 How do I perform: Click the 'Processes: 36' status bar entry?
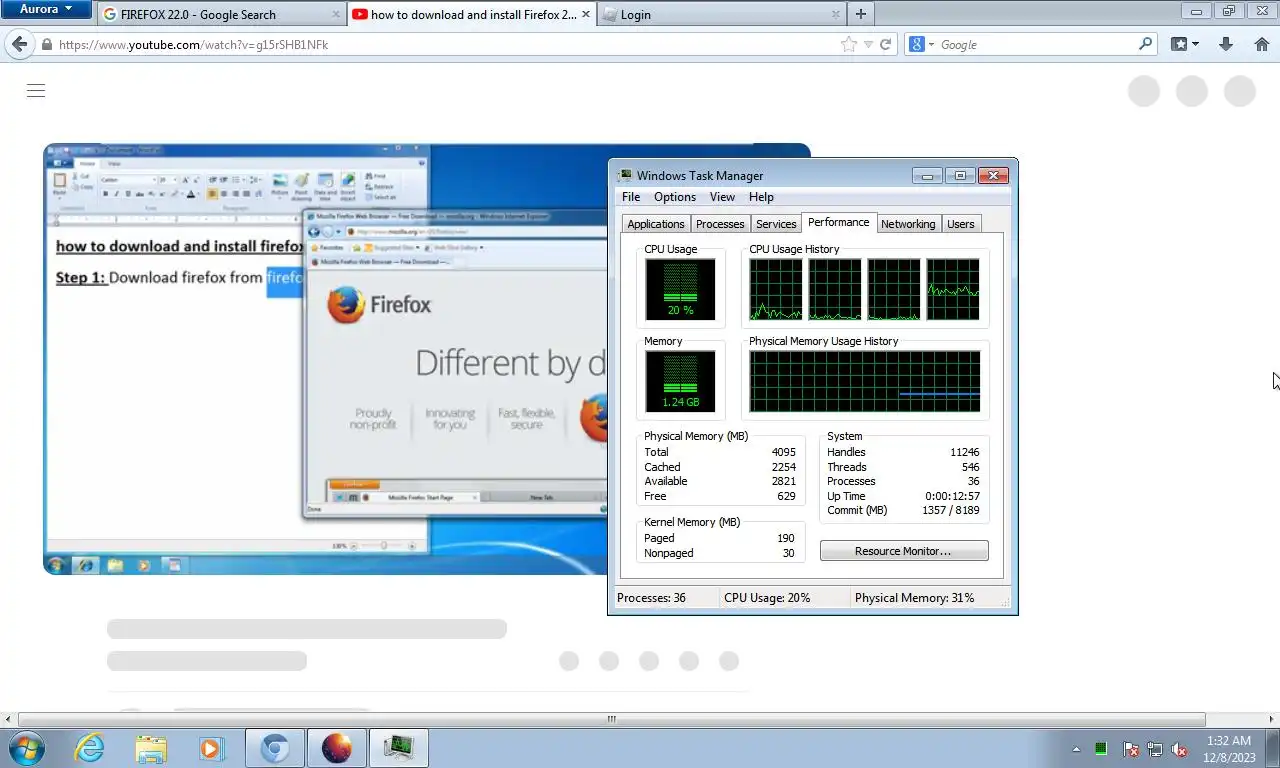tap(651, 598)
